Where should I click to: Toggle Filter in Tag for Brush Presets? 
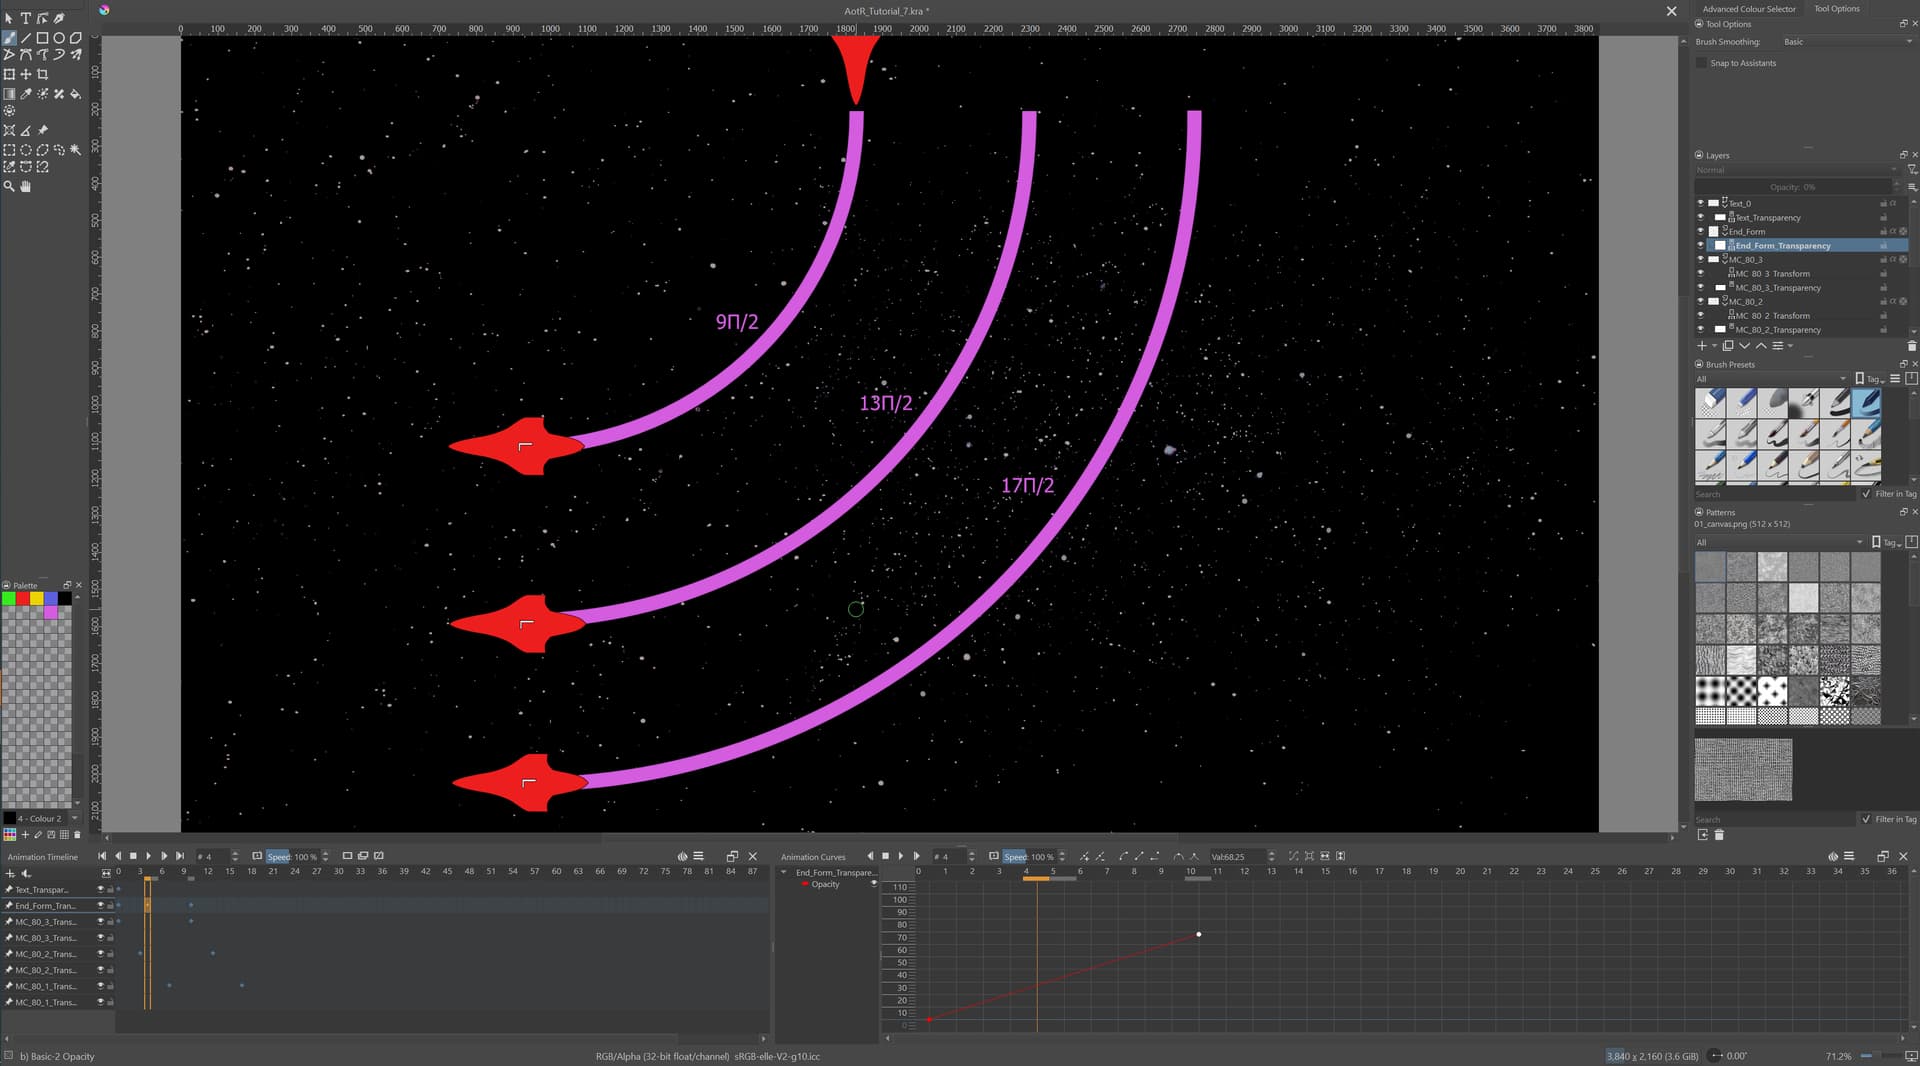coord(1866,494)
